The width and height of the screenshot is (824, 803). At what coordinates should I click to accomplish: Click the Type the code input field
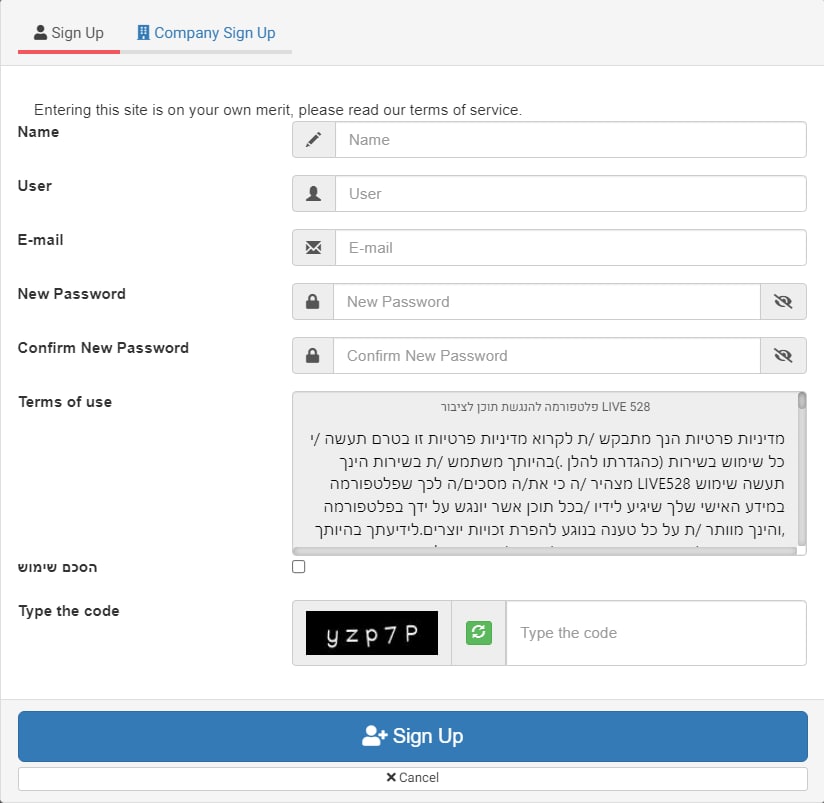tap(655, 633)
